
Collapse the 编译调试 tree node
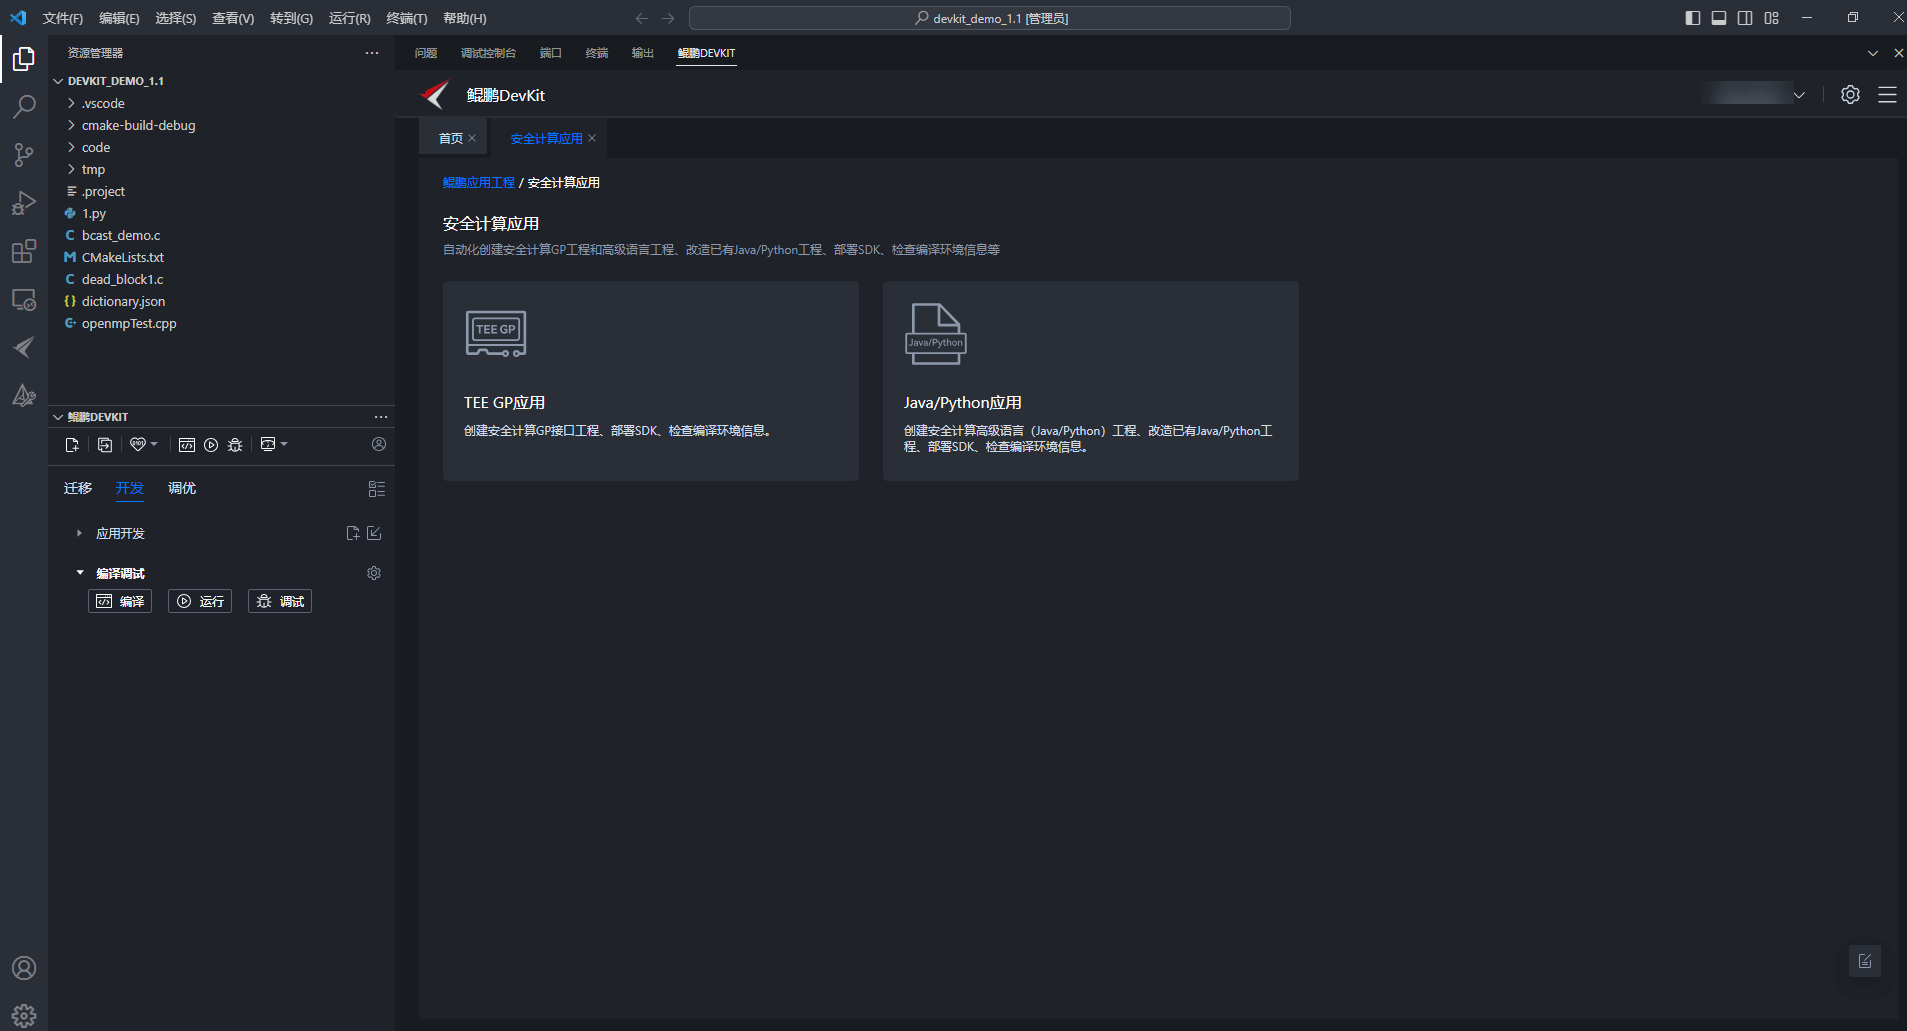pyautogui.click(x=80, y=573)
